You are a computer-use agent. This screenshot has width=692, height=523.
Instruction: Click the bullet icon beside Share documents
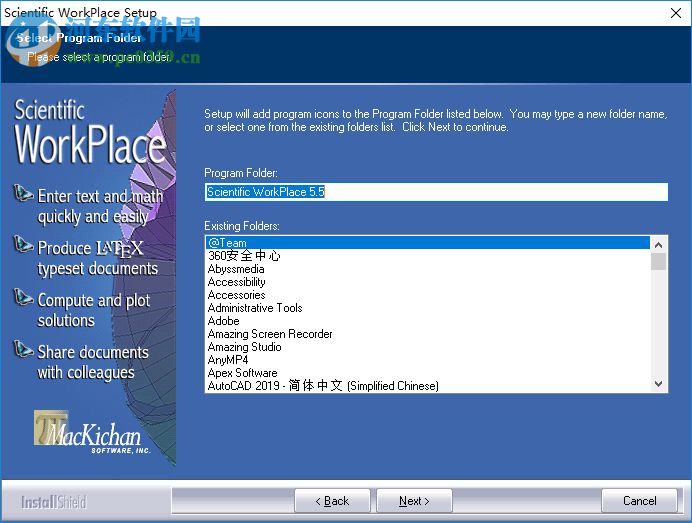coord(23,349)
